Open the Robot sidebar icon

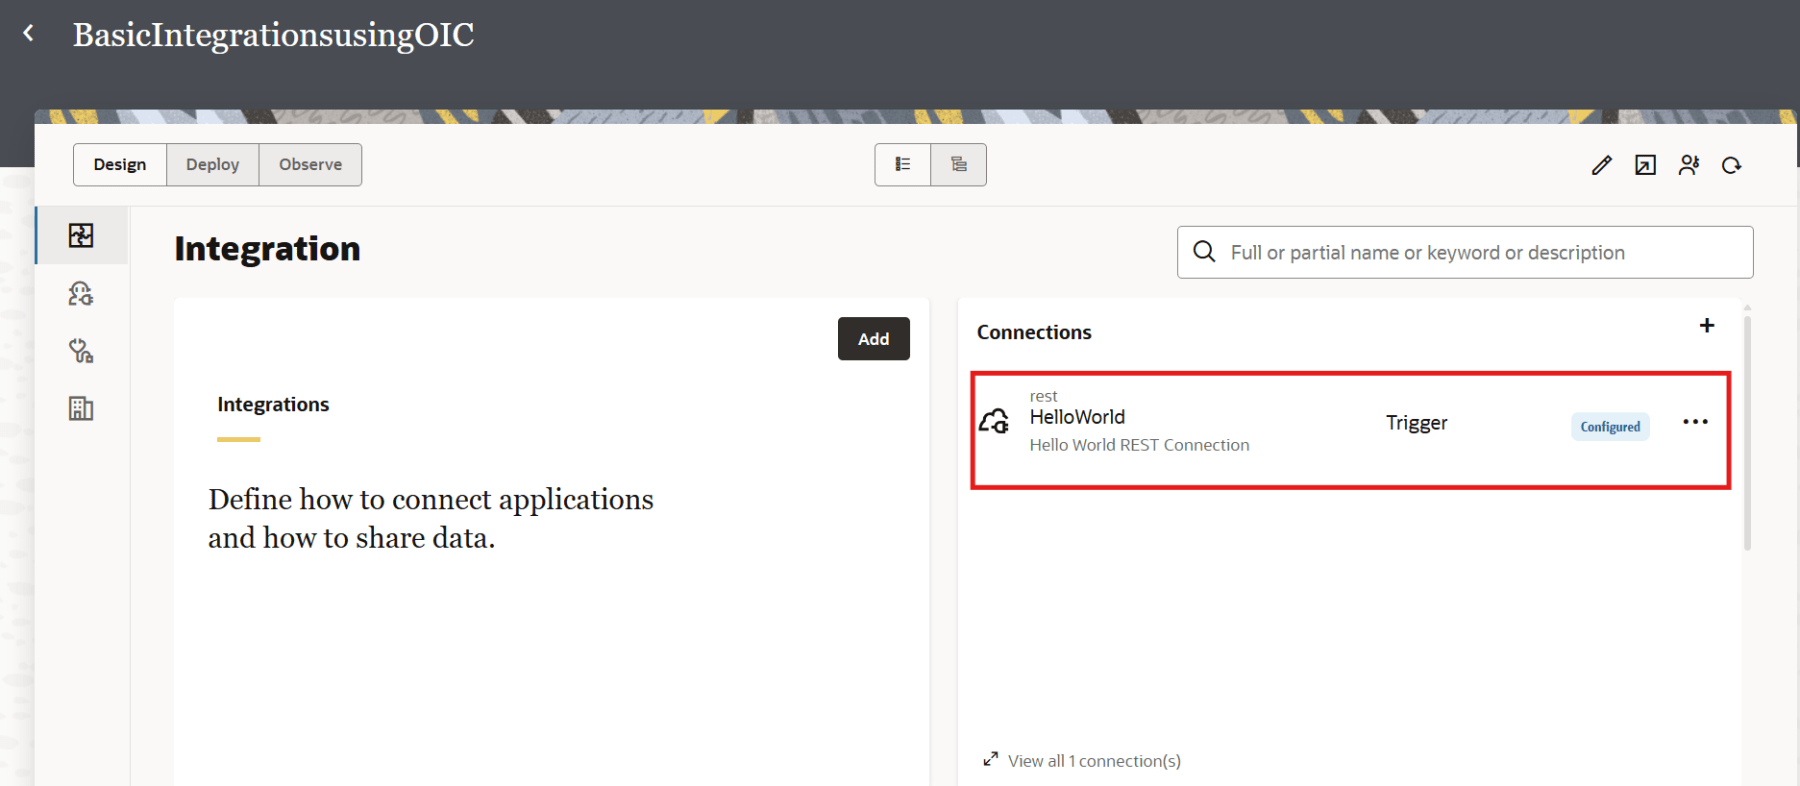[81, 294]
